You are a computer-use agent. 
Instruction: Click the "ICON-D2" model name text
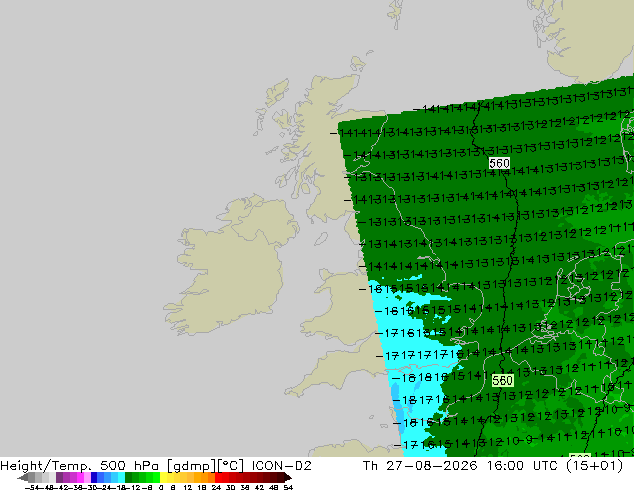pyautogui.click(x=281, y=466)
